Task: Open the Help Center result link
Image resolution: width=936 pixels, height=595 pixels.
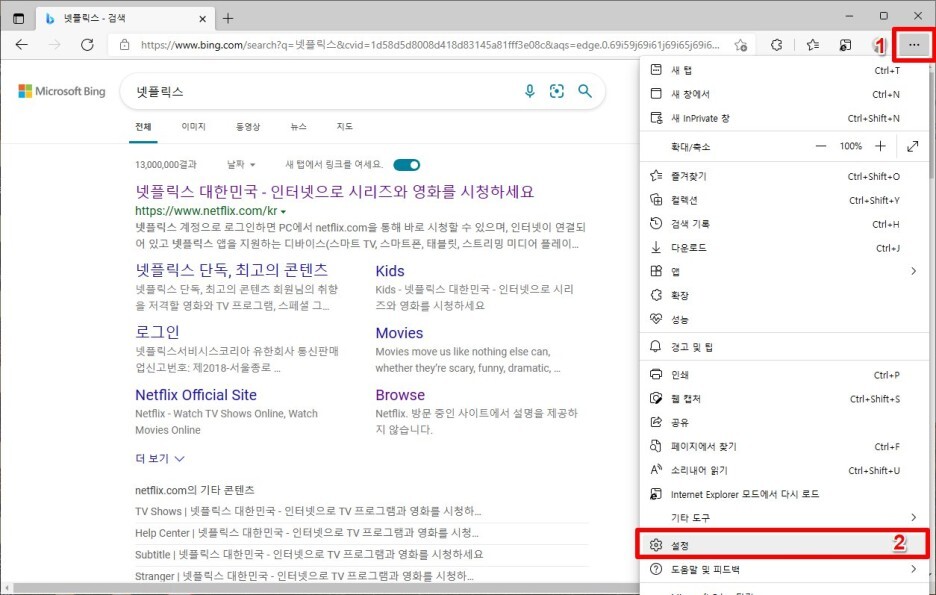Action: (x=307, y=533)
